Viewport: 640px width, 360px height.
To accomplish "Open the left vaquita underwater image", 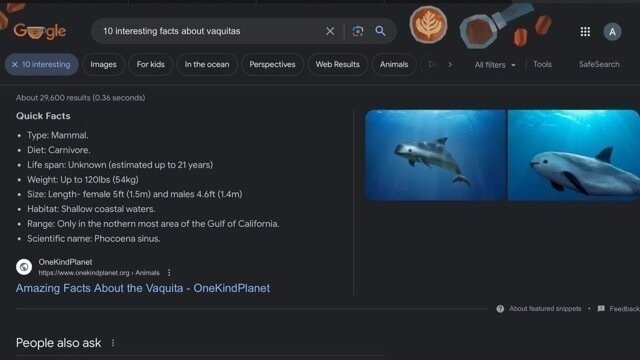I will [x=435, y=155].
